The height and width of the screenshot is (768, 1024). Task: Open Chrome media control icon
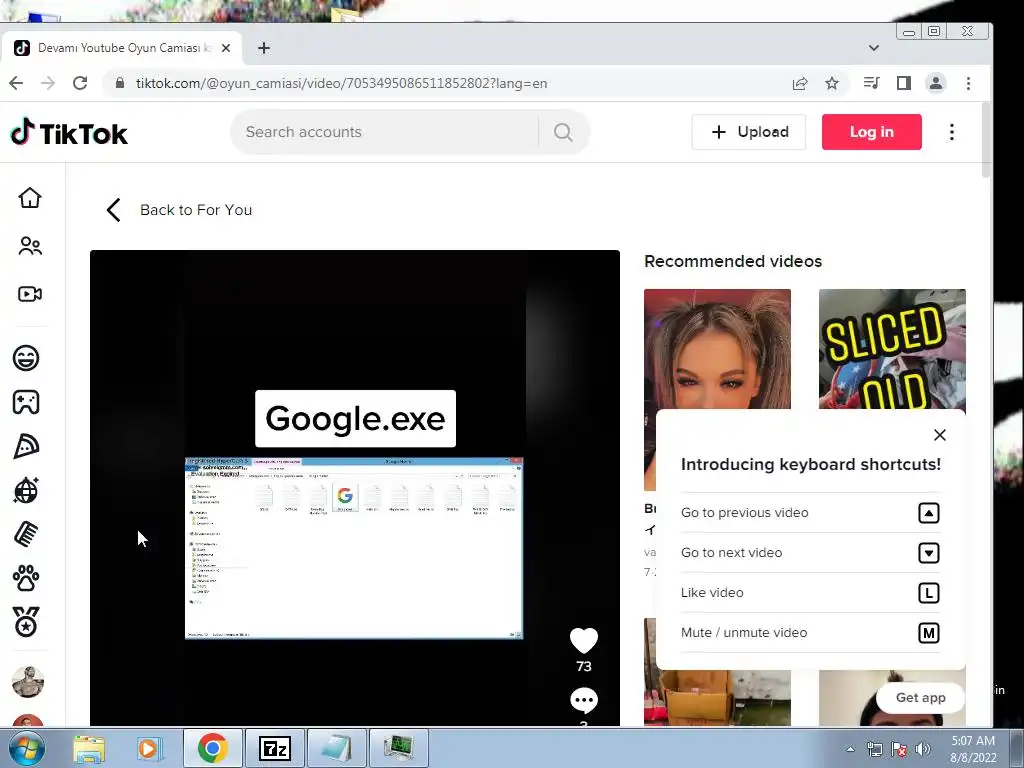point(871,83)
